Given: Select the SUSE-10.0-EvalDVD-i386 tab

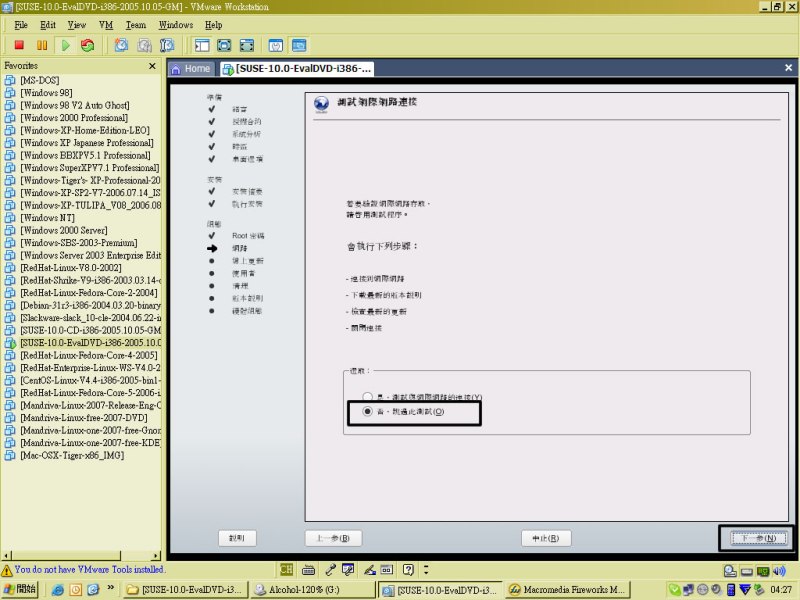Looking at the screenshot, I should (297, 69).
